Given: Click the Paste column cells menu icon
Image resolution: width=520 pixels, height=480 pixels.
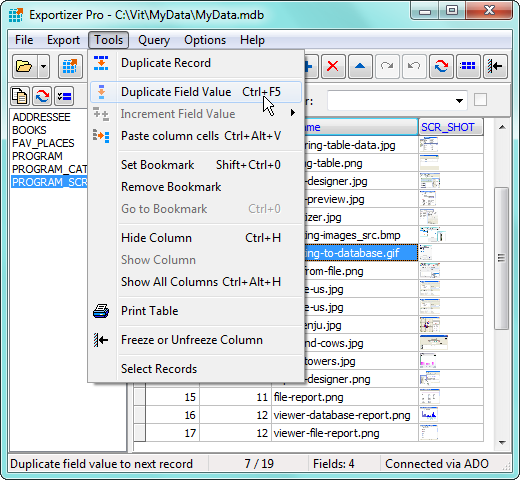Looking at the screenshot, I should [x=101, y=136].
